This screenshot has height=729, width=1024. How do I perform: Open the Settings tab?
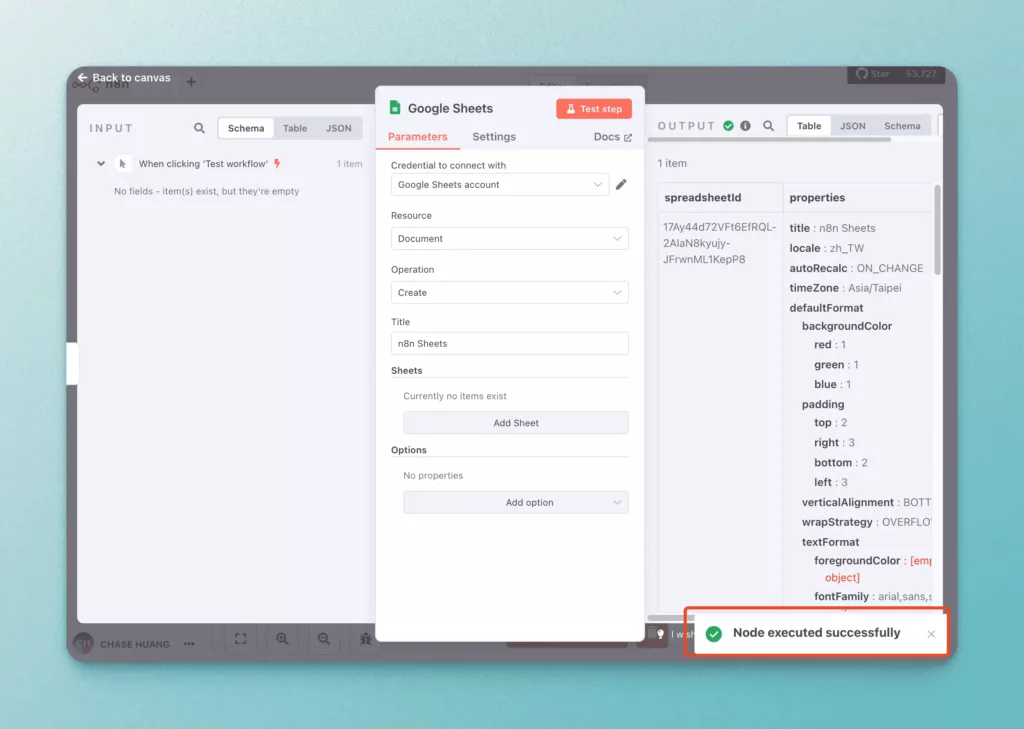(x=494, y=137)
